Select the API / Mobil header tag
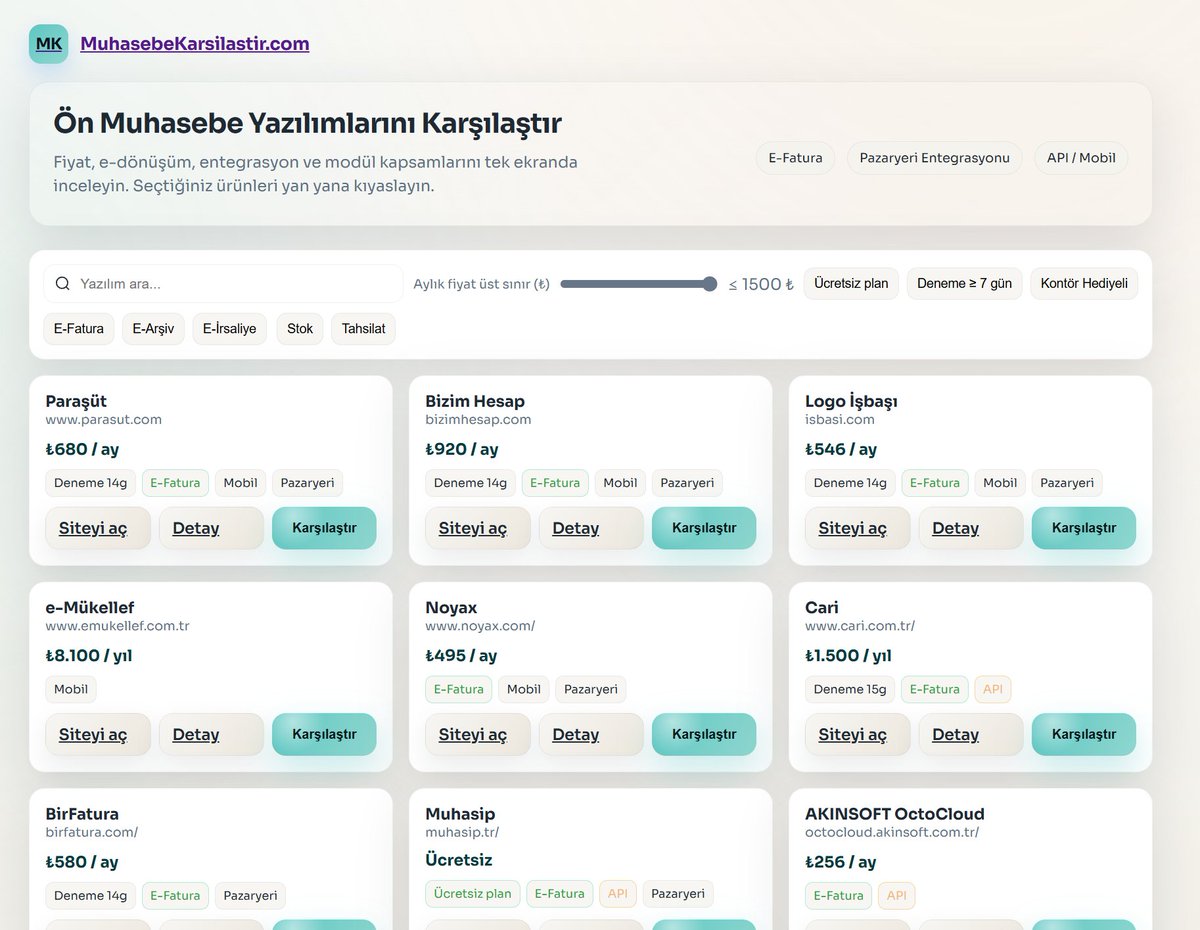The height and width of the screenshot is (930, 1200). [x=1081, y=158]
